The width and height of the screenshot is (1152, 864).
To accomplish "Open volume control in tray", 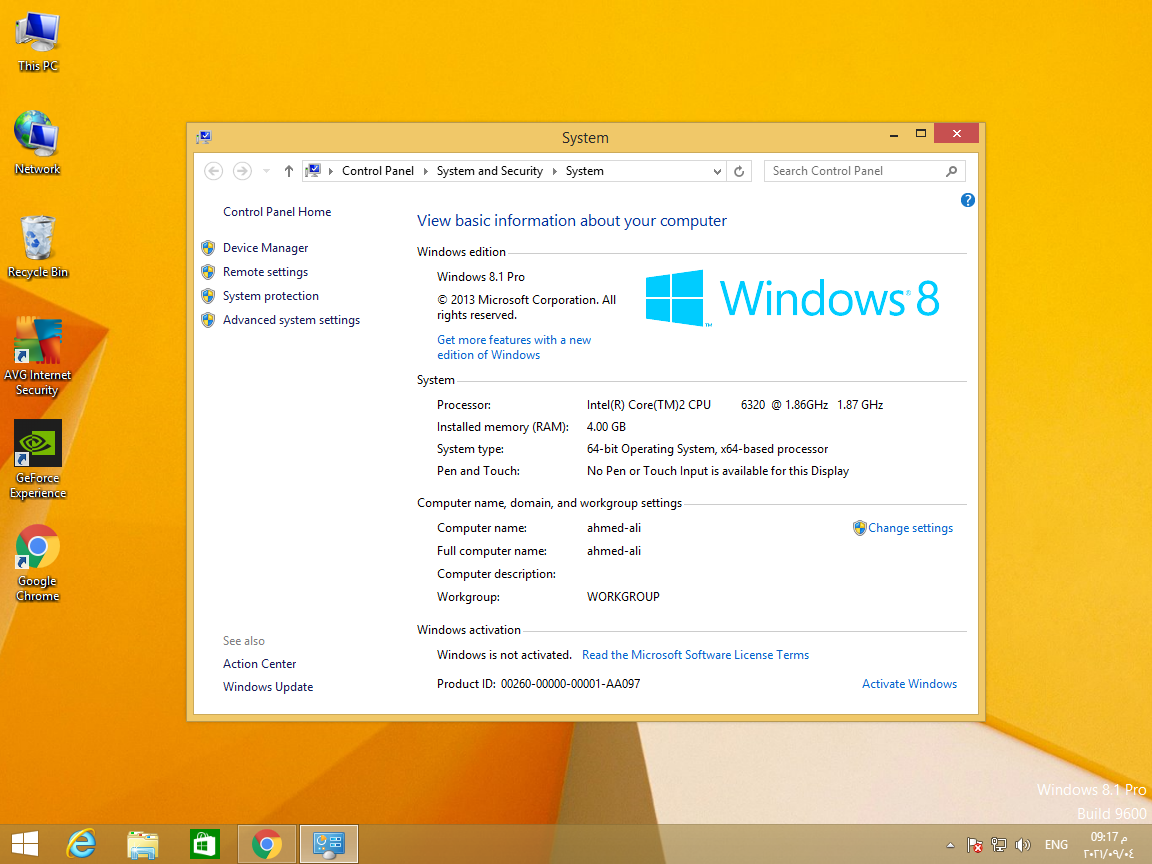I will (1022, 845).
